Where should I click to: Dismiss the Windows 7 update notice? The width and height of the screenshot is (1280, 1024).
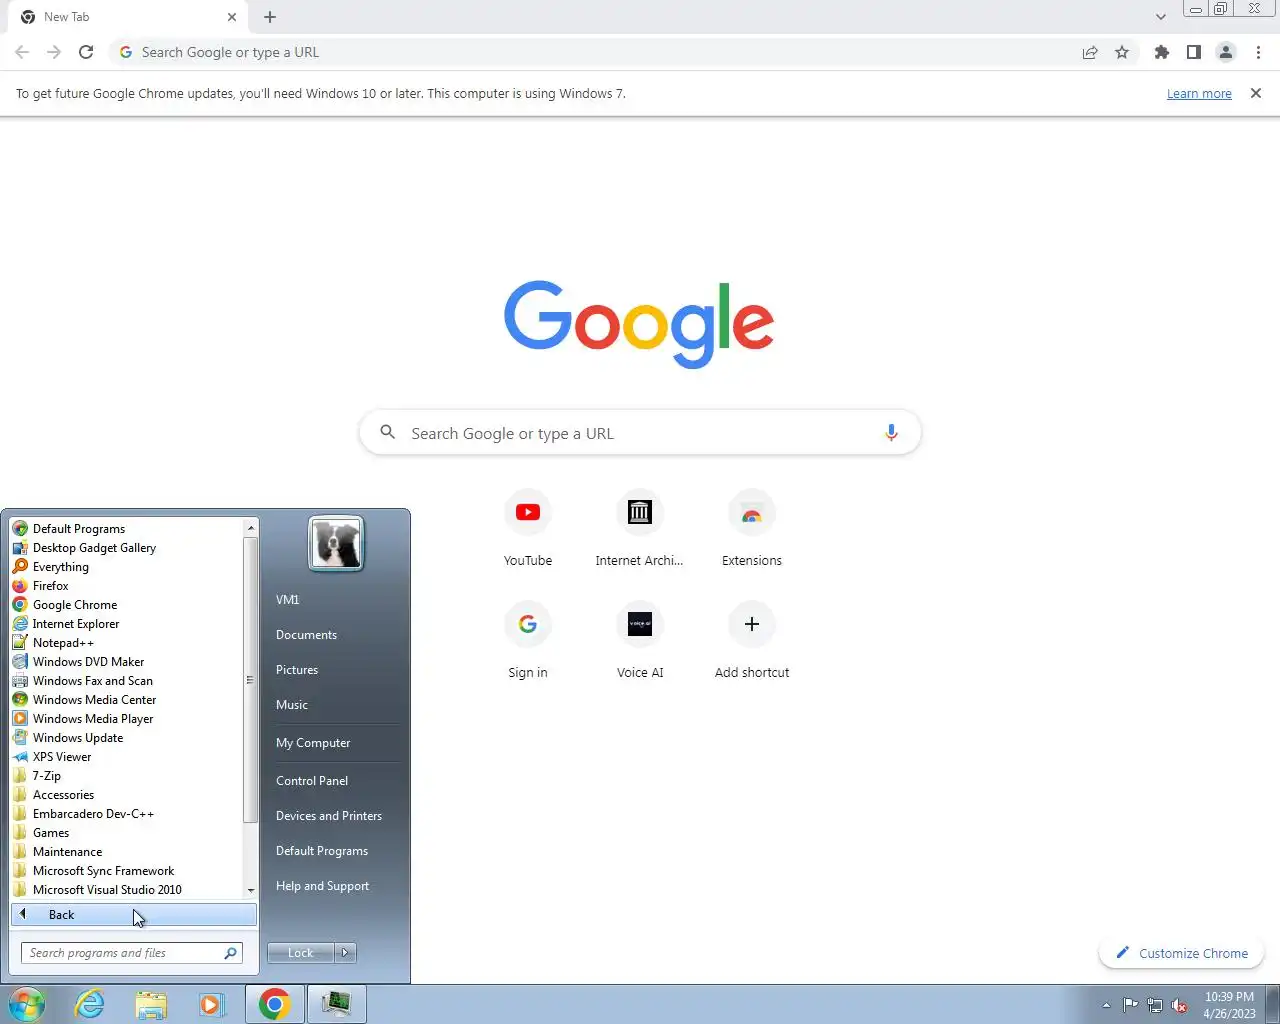click(1256, 93)
